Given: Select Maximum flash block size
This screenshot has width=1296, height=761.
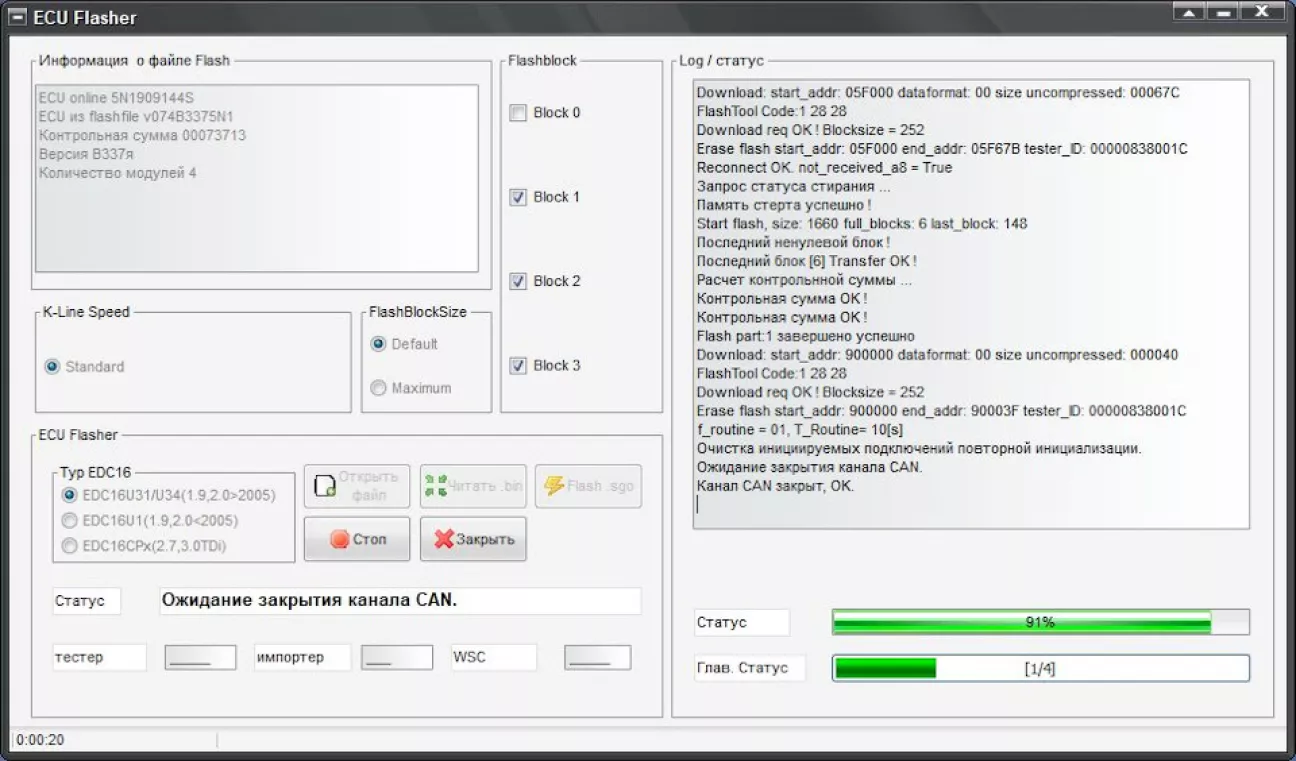Looking at the screenshot, I should coord(378,388).
